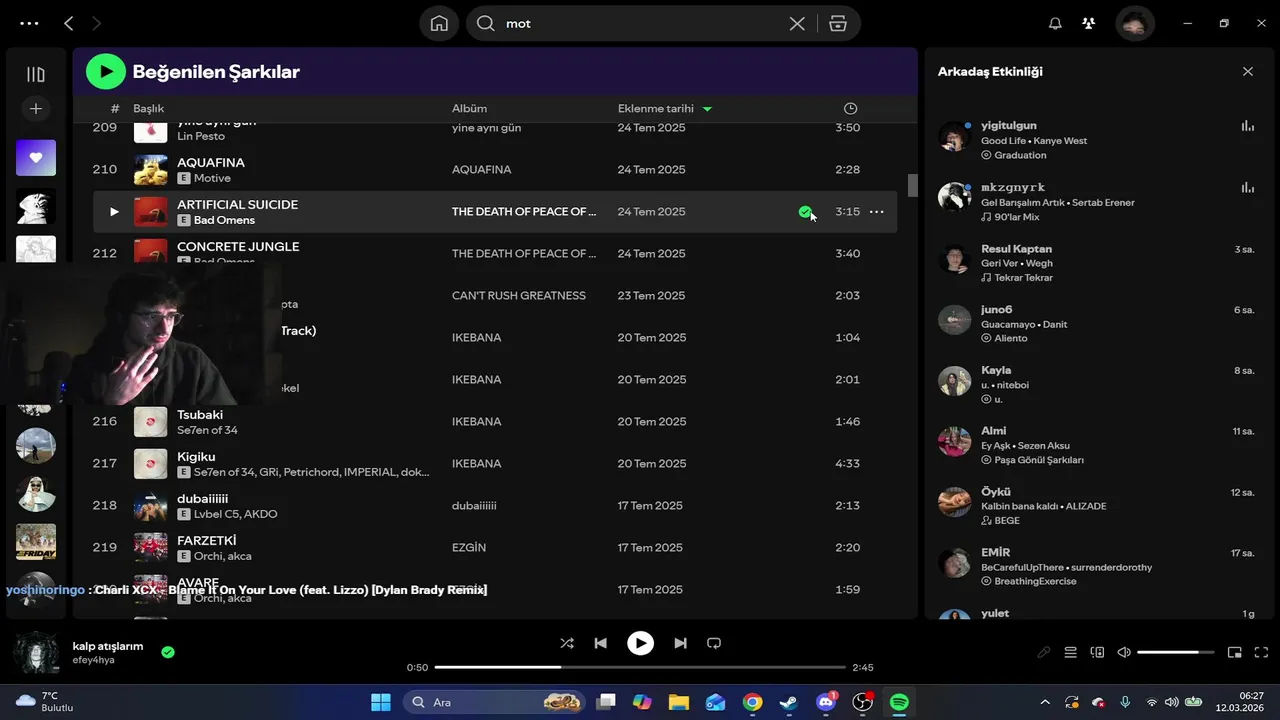Open the Connect to a device icon
This screenshot has height=720, width=1280.
(1097, 652)
